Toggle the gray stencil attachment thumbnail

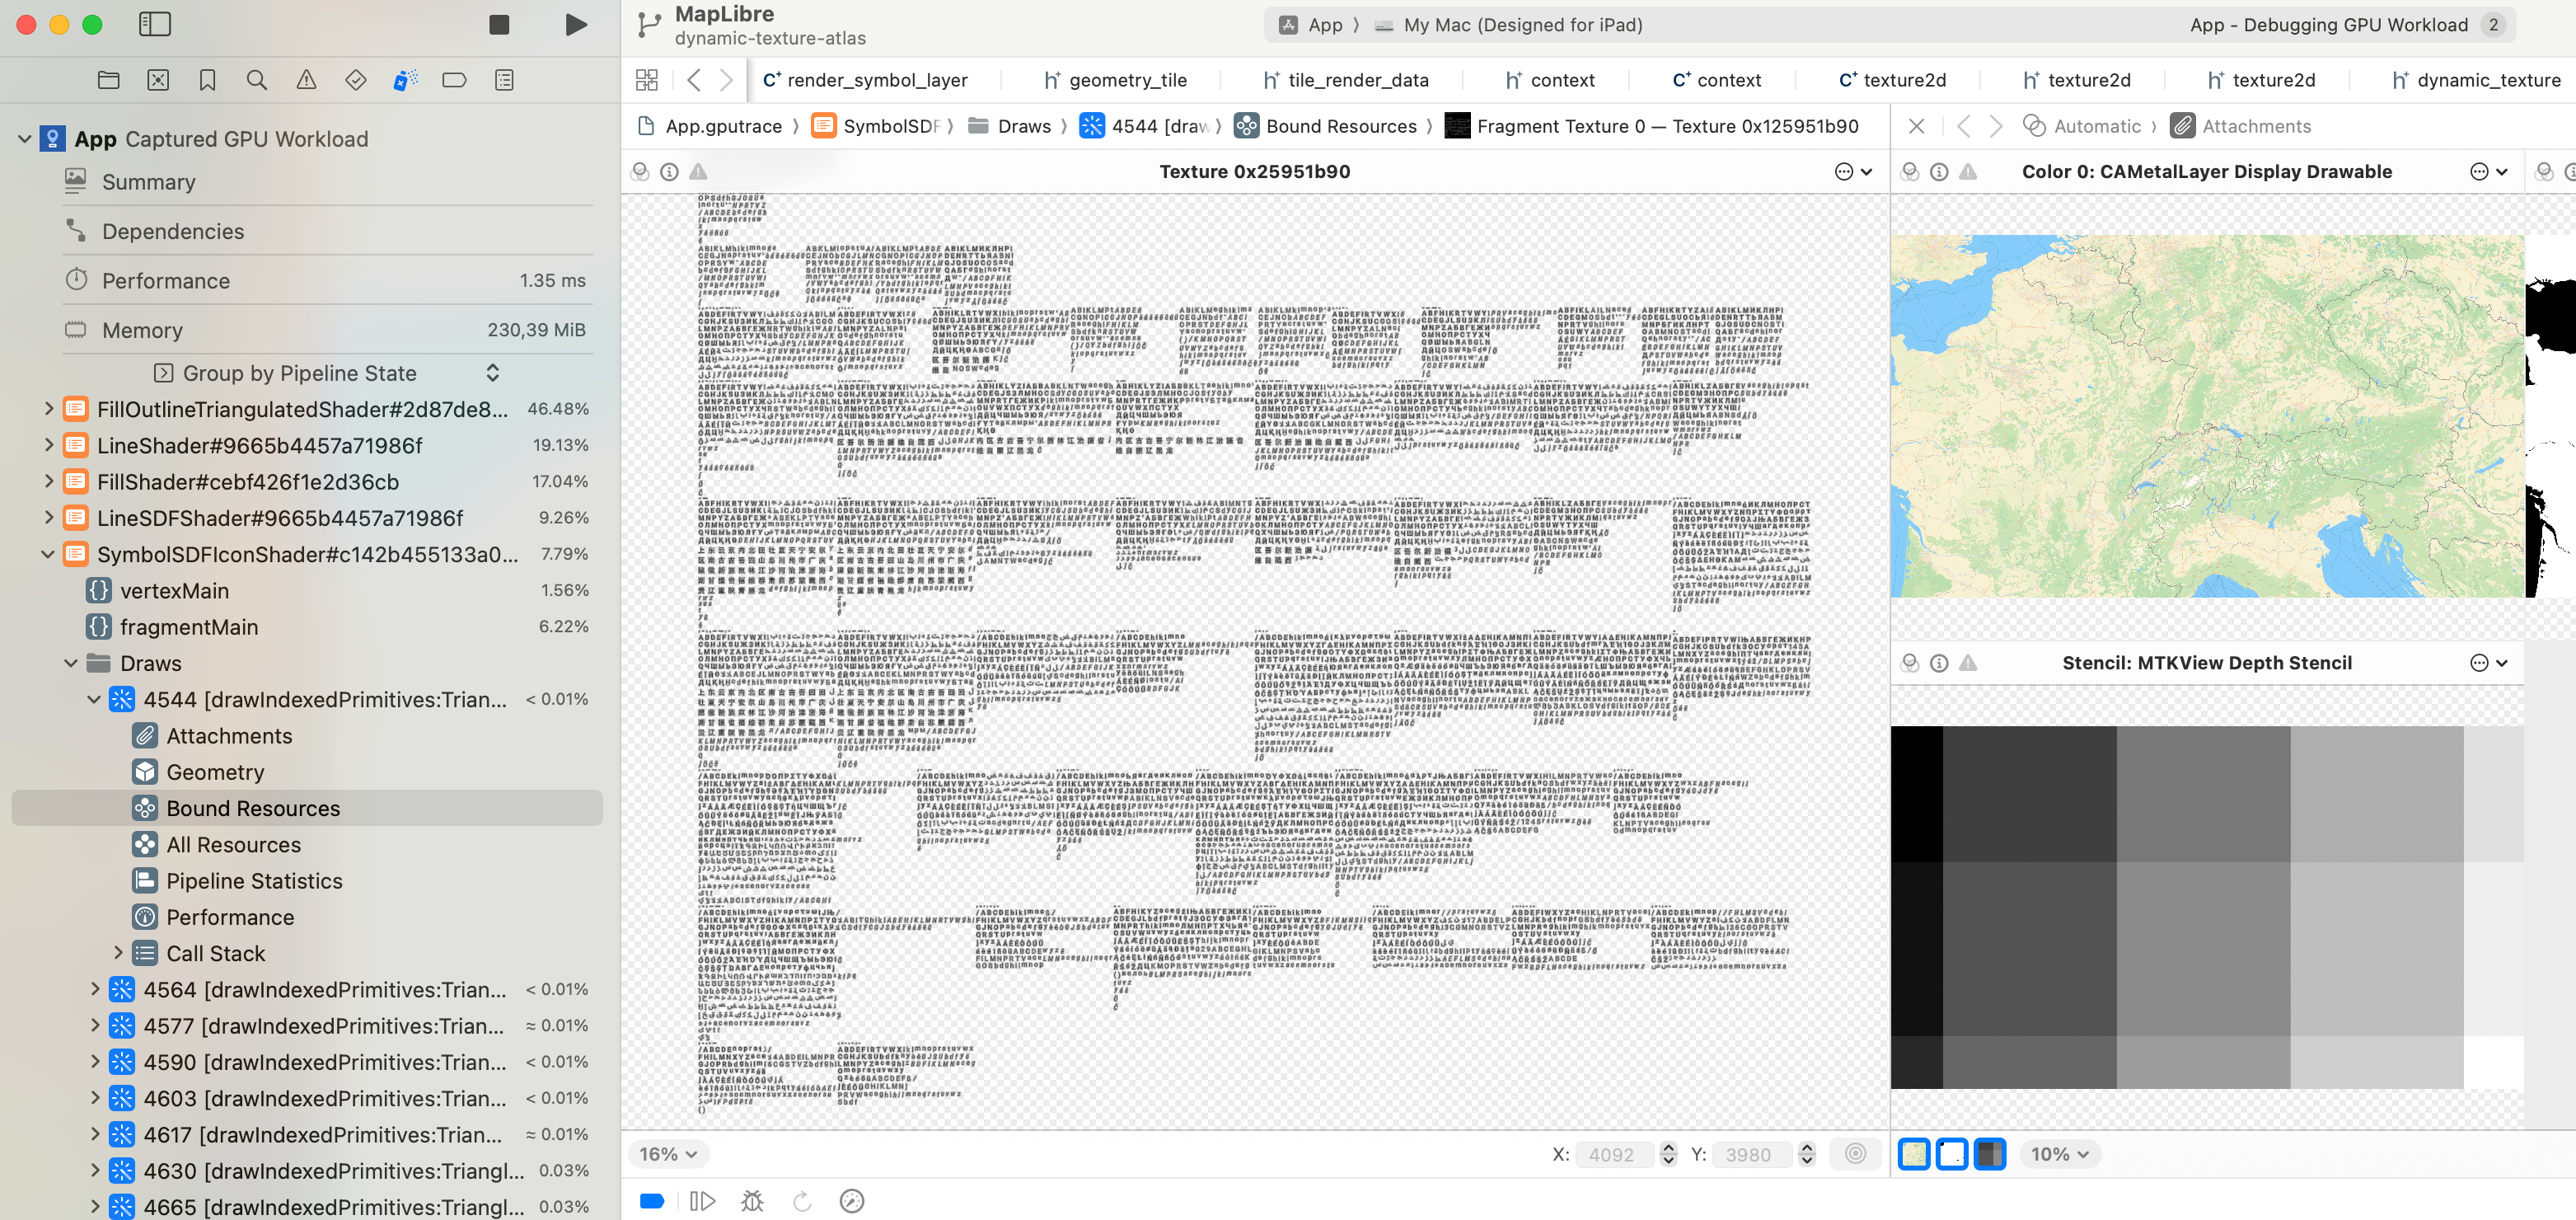1990,1153
